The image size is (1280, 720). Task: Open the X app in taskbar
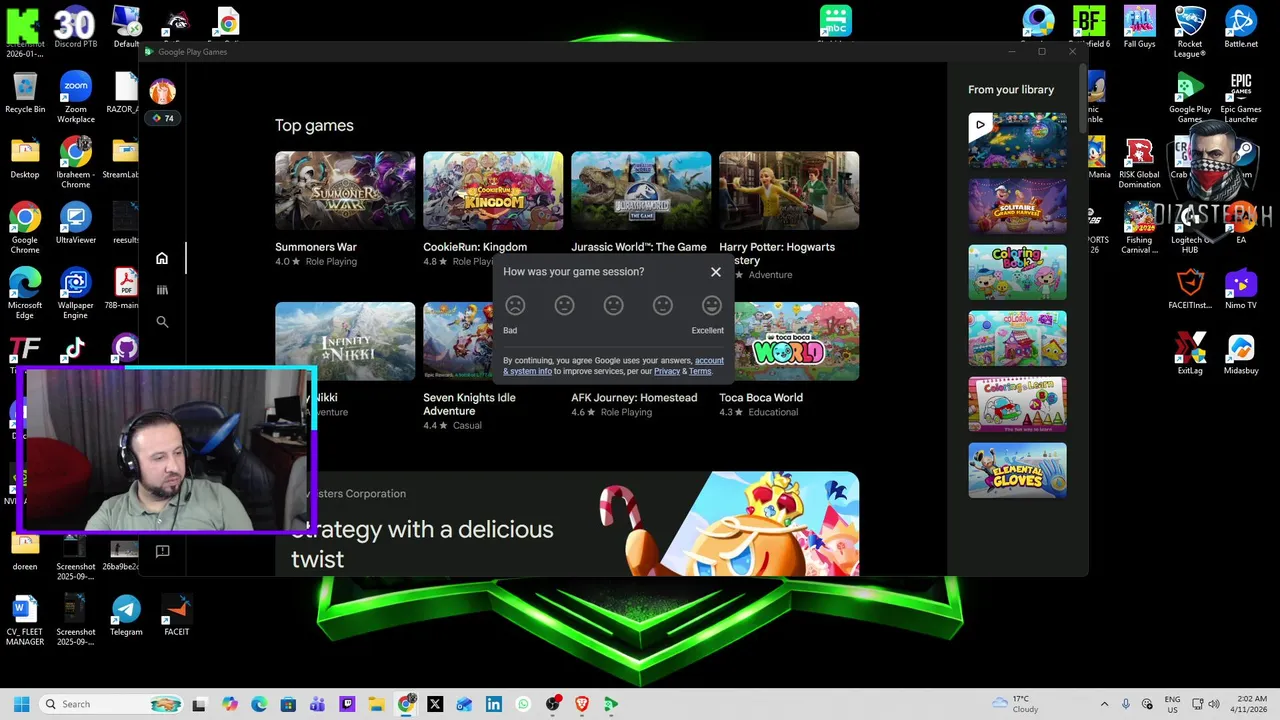[435, 704]
